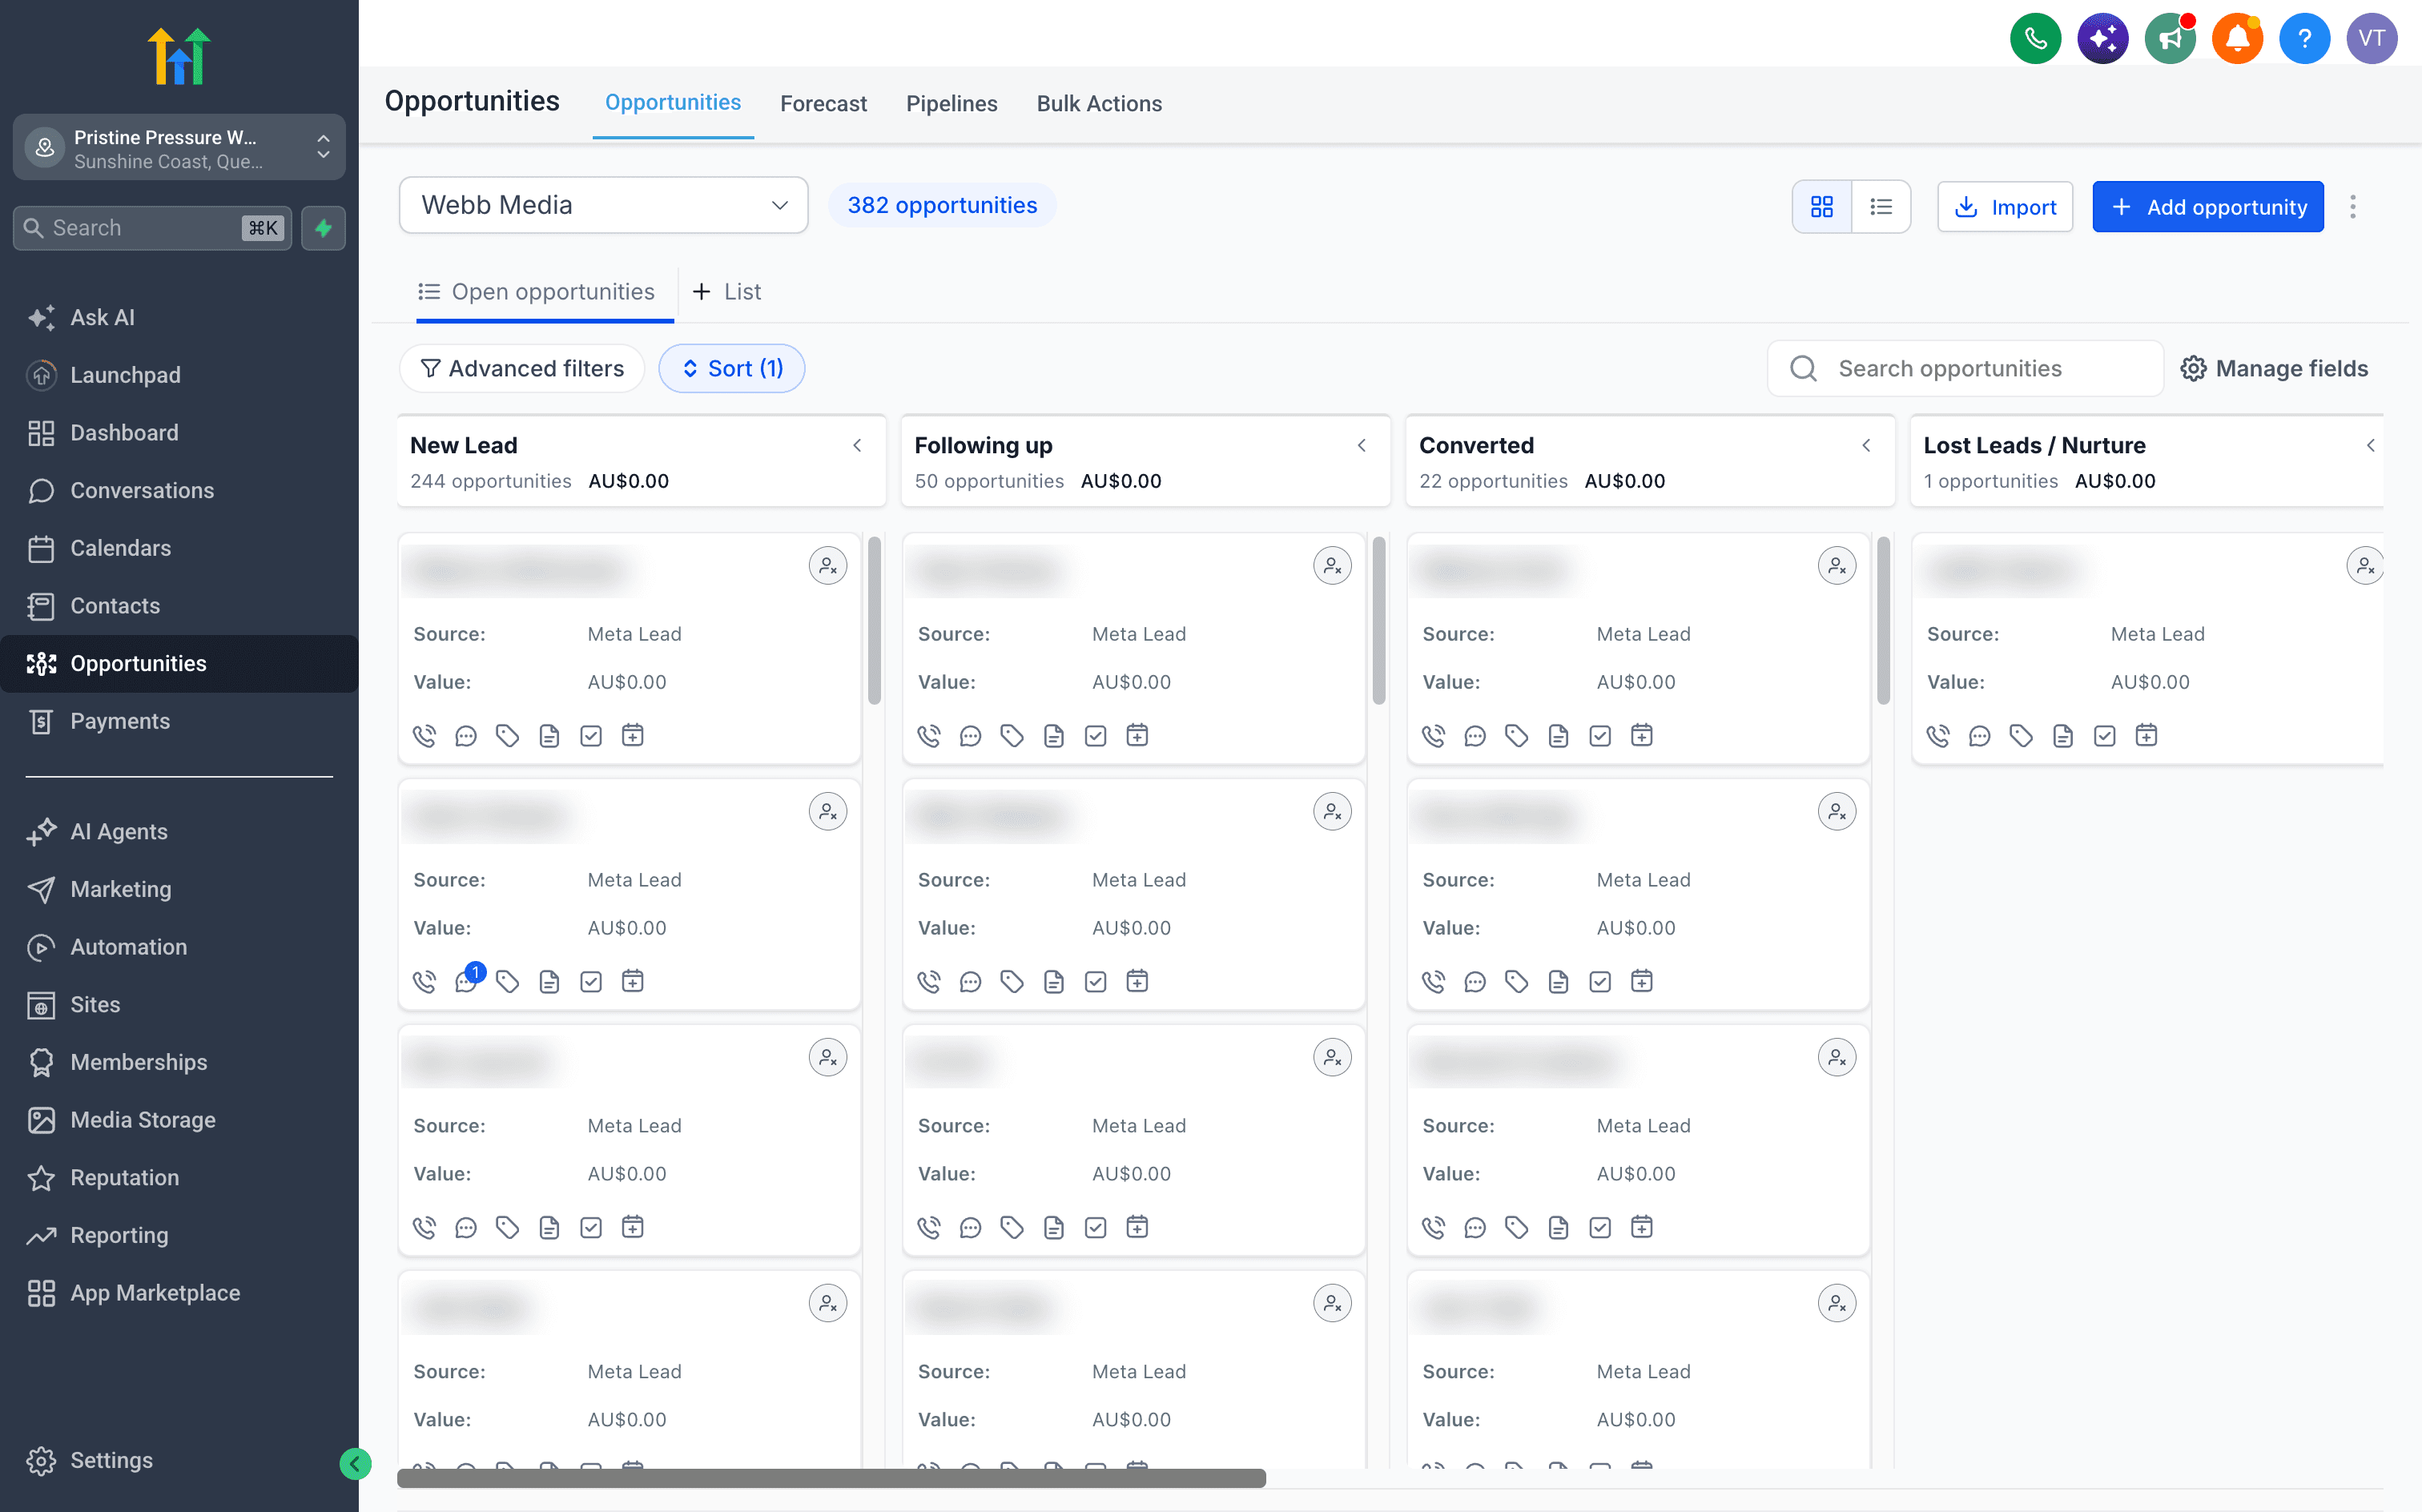The image size is (2422, 1512).
Task: Click the blue help question mark icon
Action: click(x=2304, y=38)
